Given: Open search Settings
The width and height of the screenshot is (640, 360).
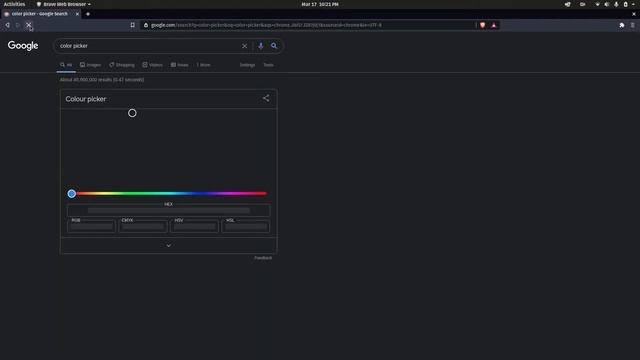Looking at the screenshot, I should click(247, 65).
